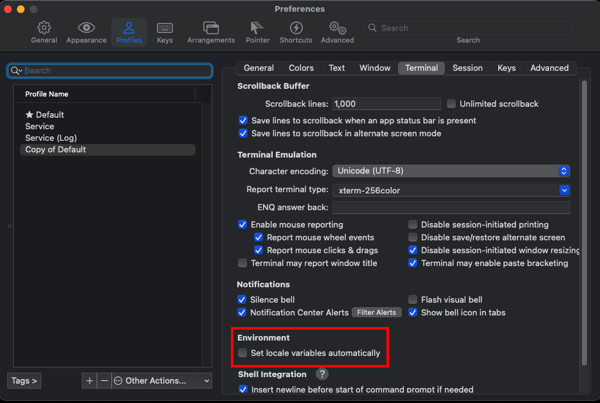Open Advanced preferences gears icon
600x403 pixels.
(x=338, y=28)
